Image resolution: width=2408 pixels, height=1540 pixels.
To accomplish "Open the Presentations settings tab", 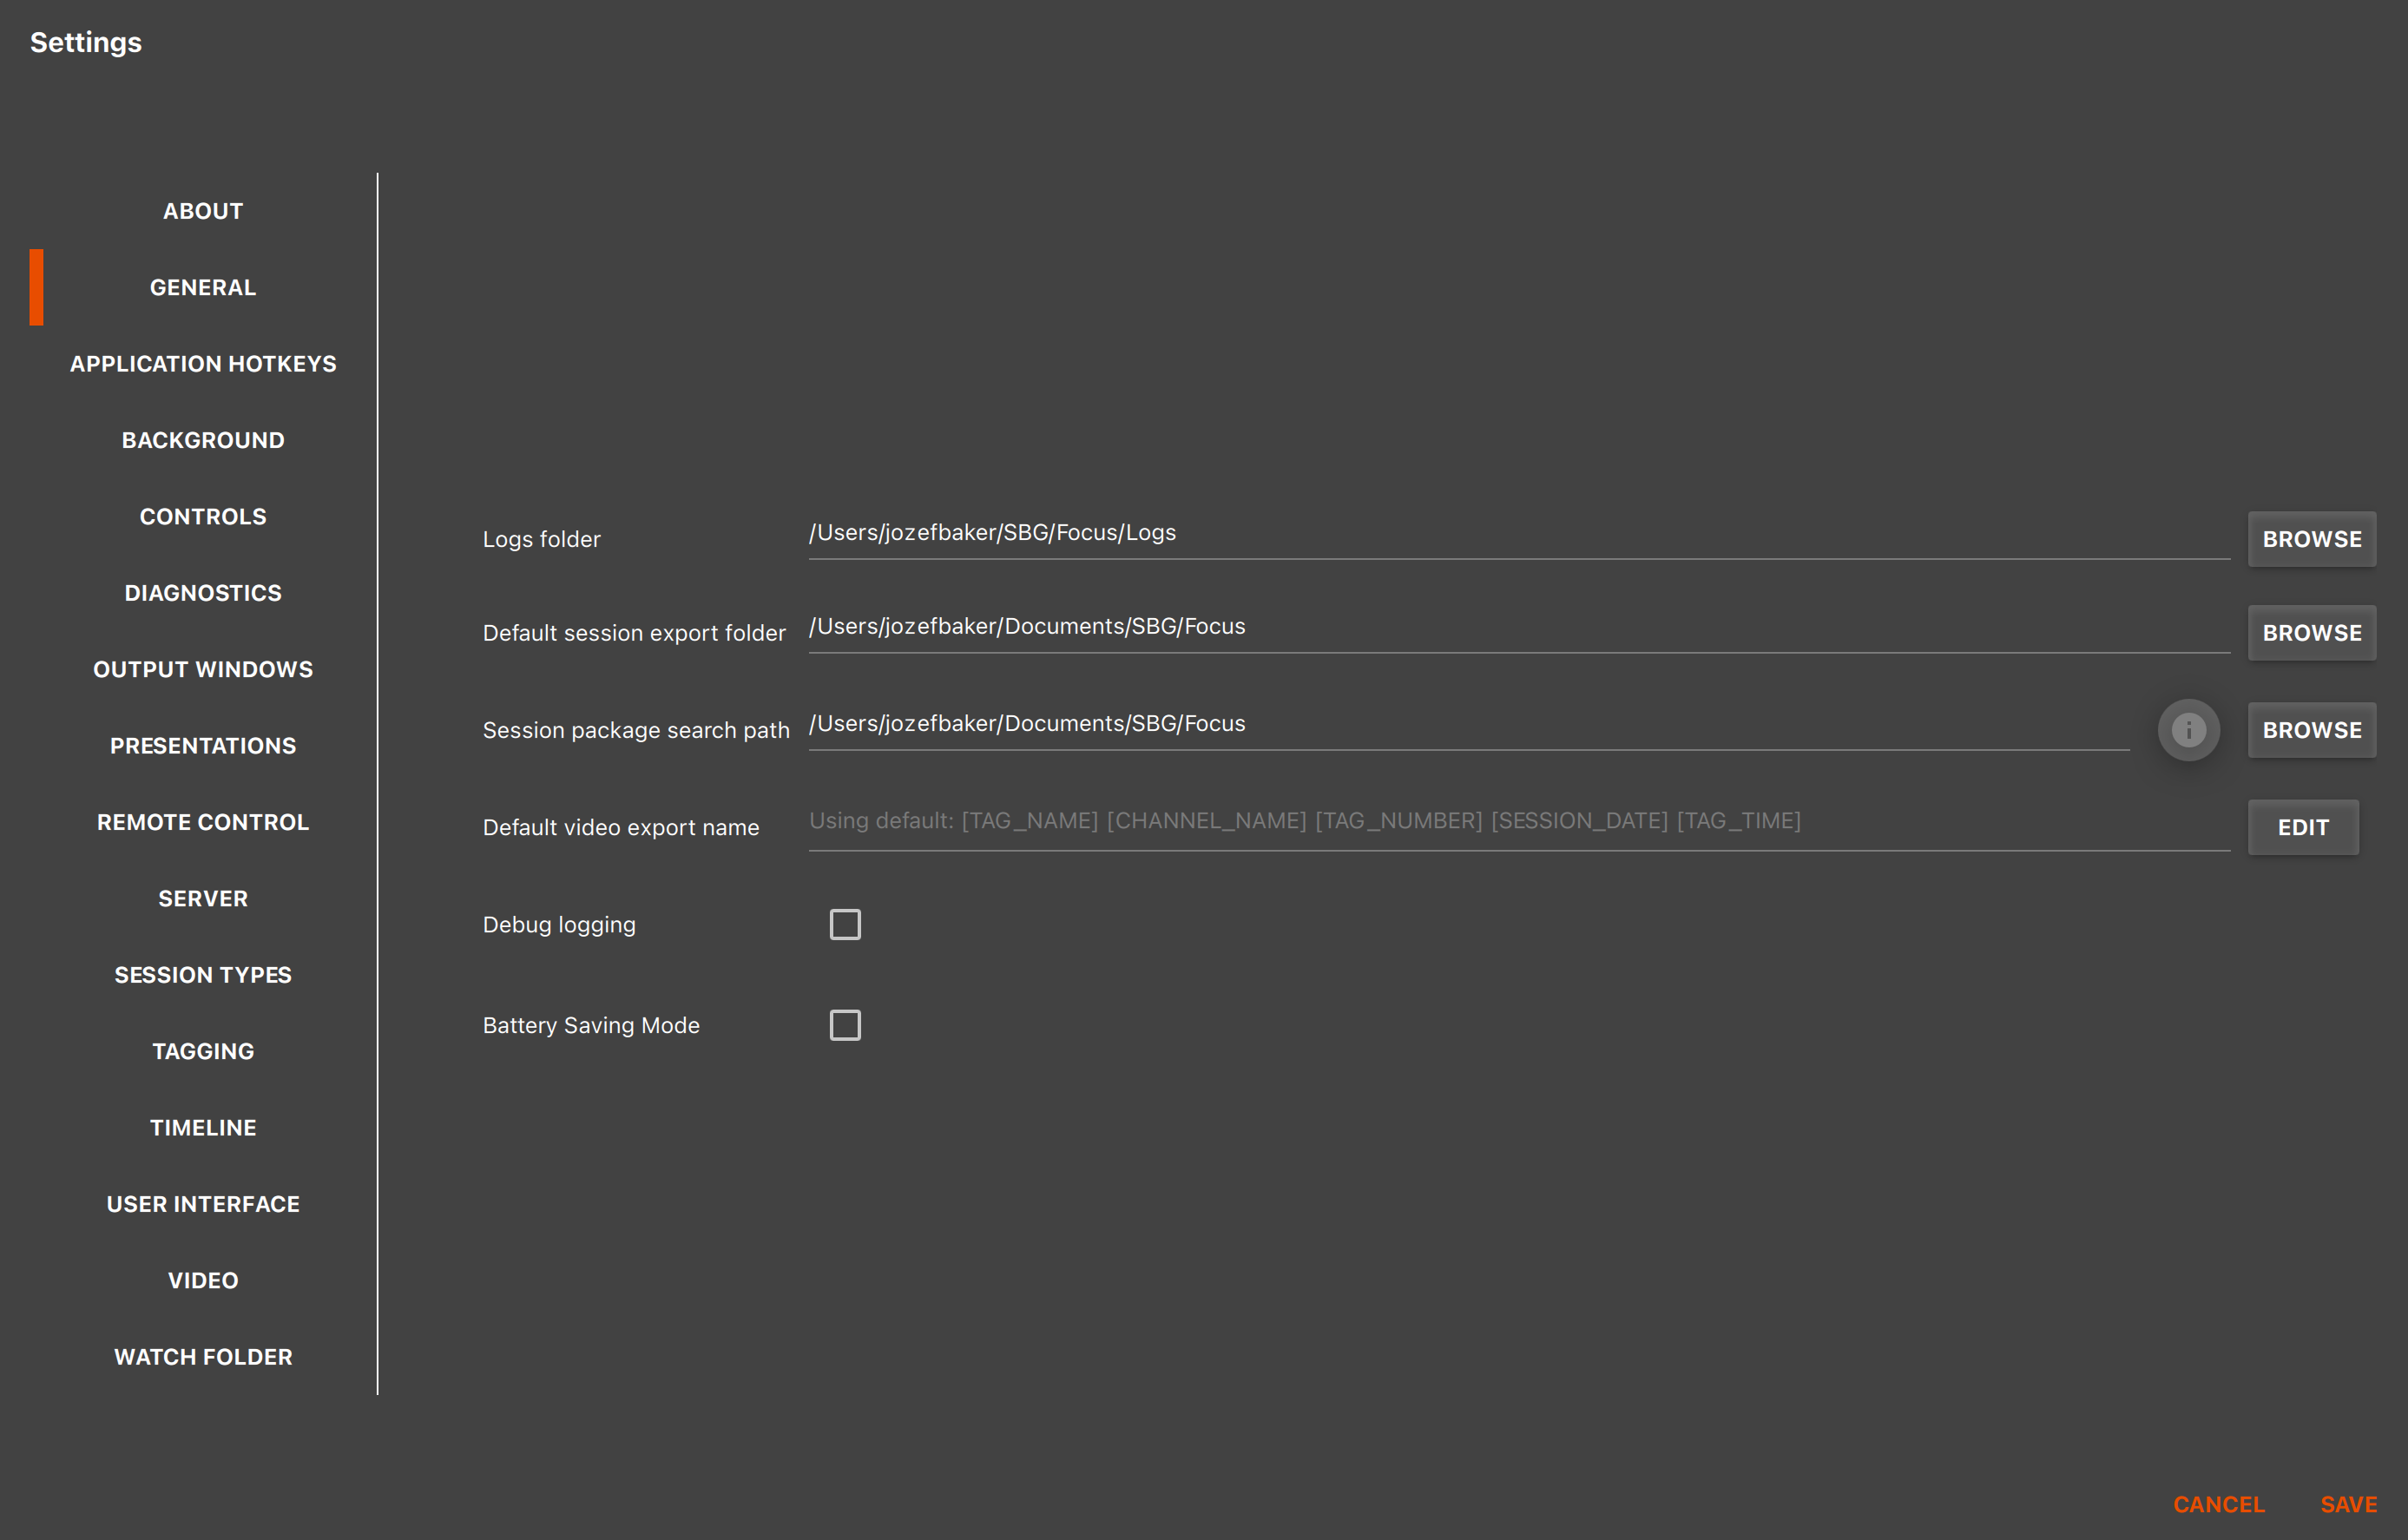I will click(x=203, y=746).
